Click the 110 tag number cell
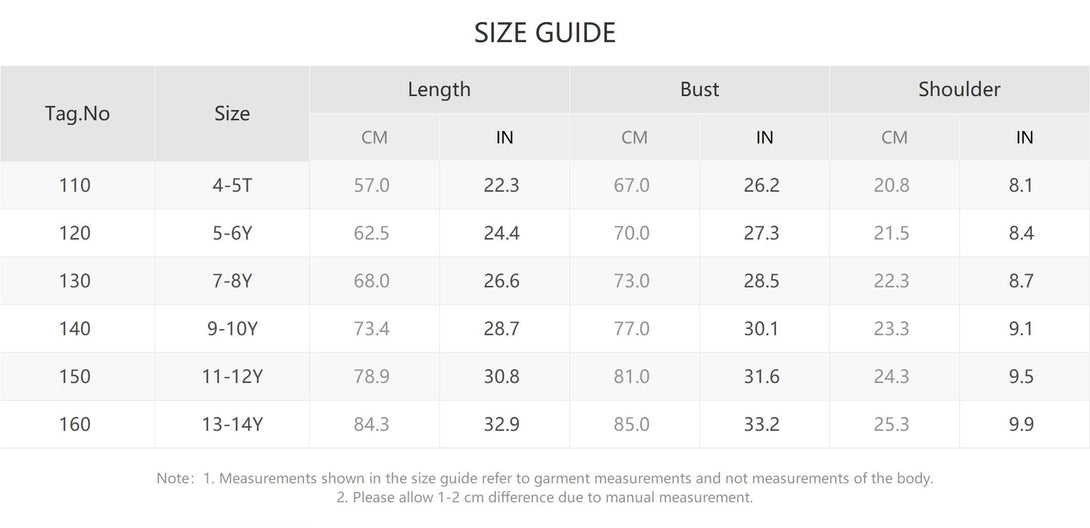The width and height of the screenshot is (1090, 528). [x=75, y=185]
